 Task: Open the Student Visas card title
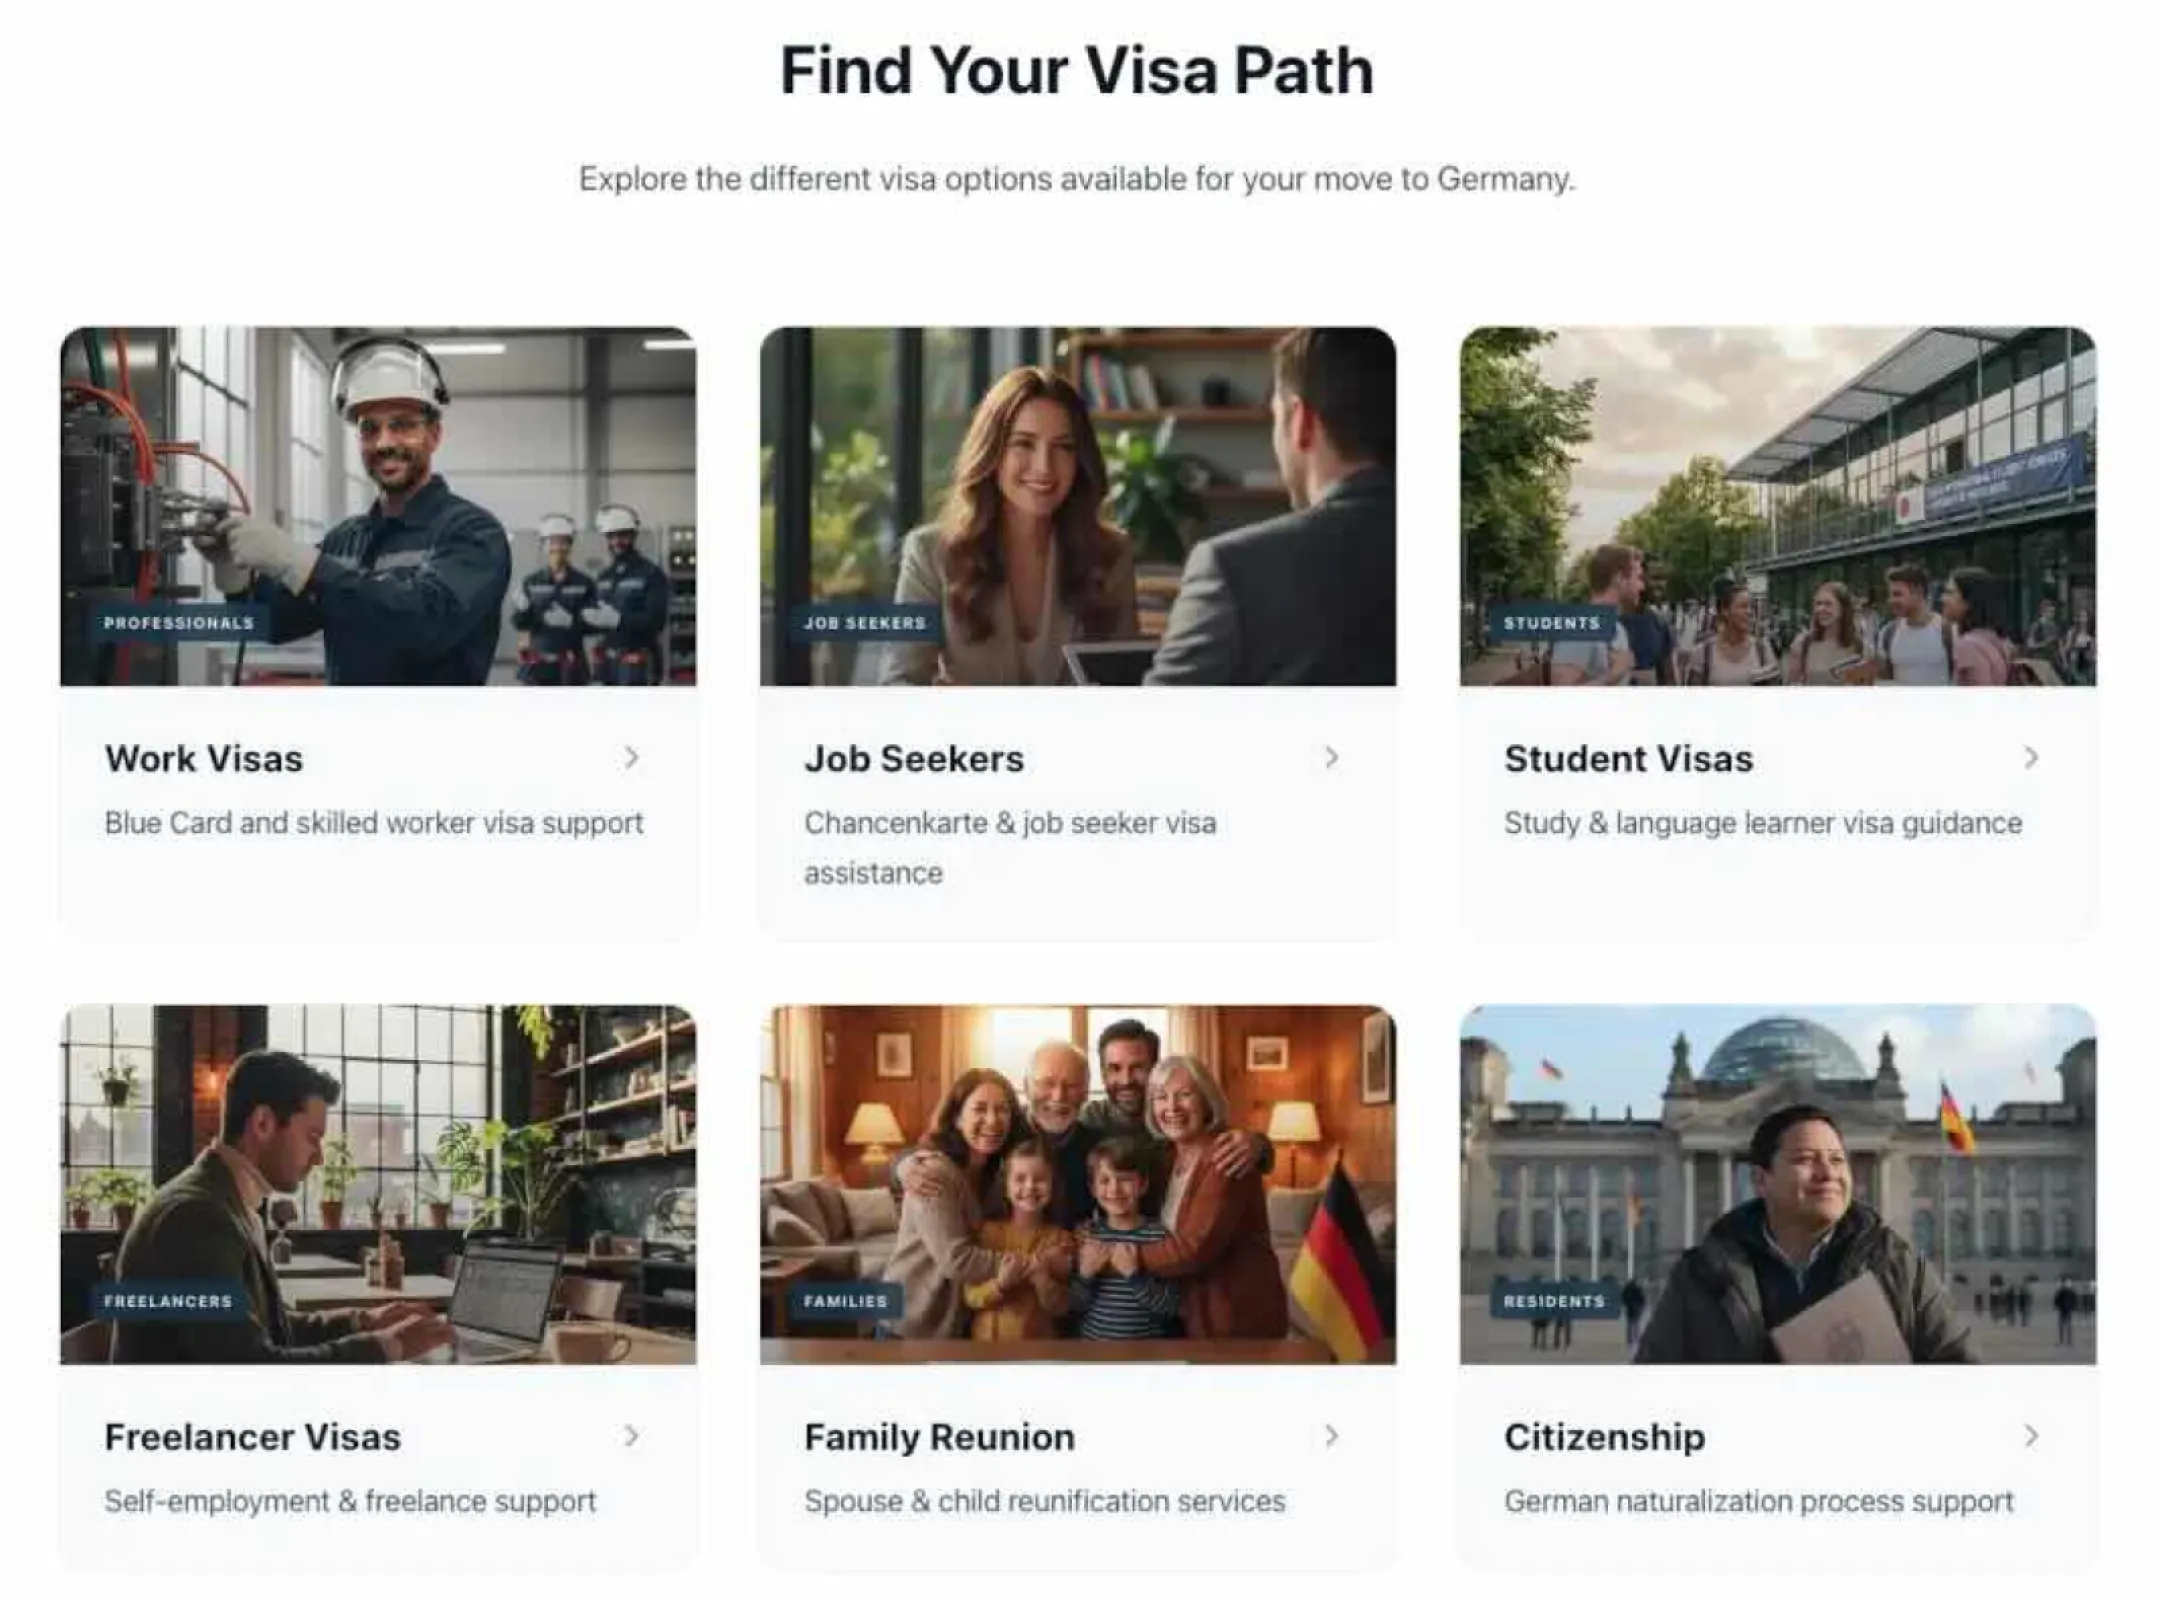pyautogui.click(x=1628, y=759)
